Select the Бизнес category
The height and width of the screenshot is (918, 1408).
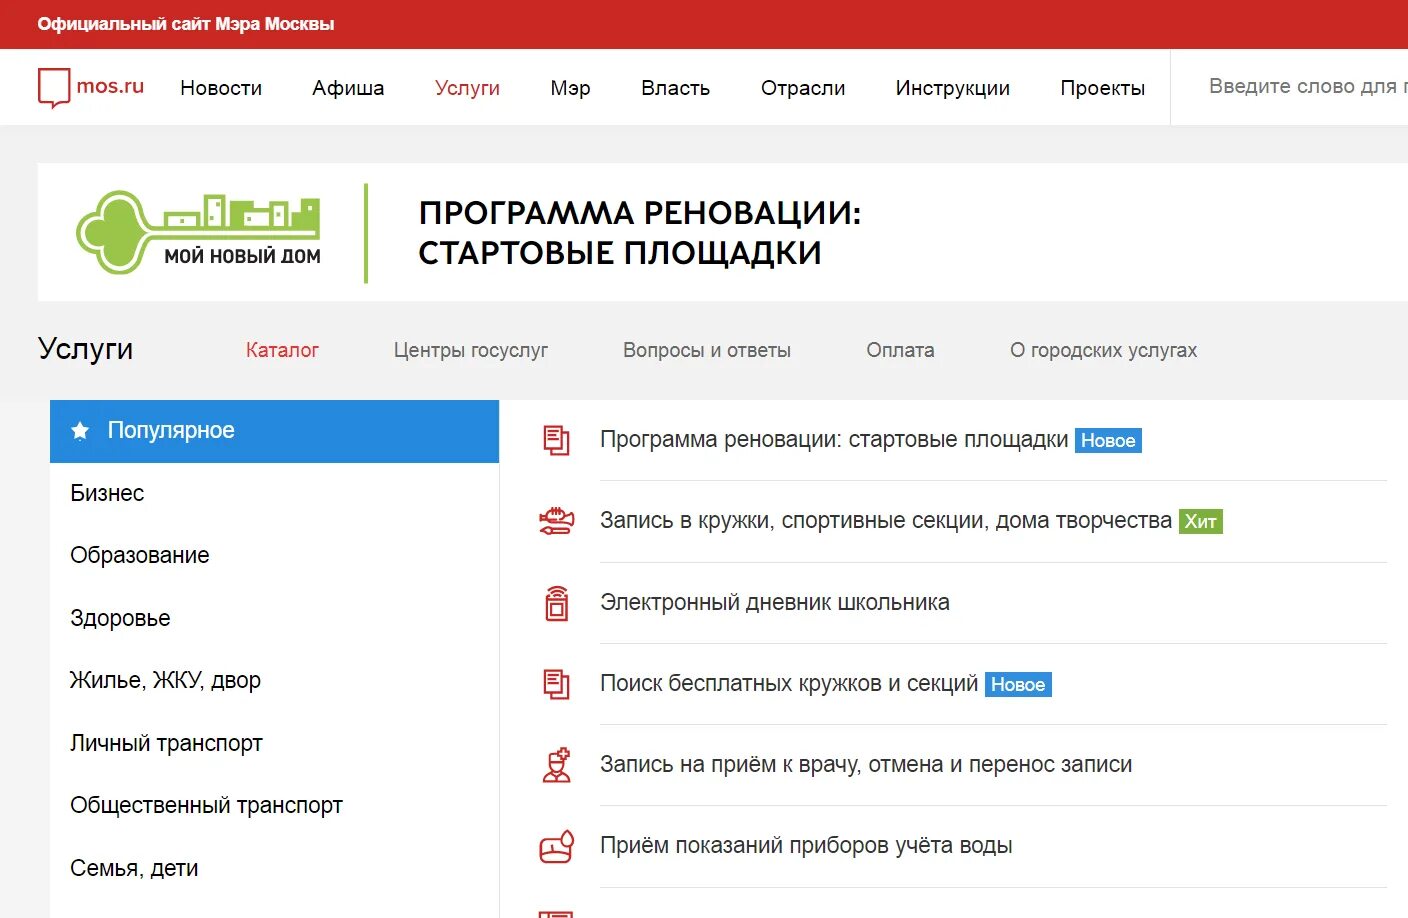pos(107,493)
